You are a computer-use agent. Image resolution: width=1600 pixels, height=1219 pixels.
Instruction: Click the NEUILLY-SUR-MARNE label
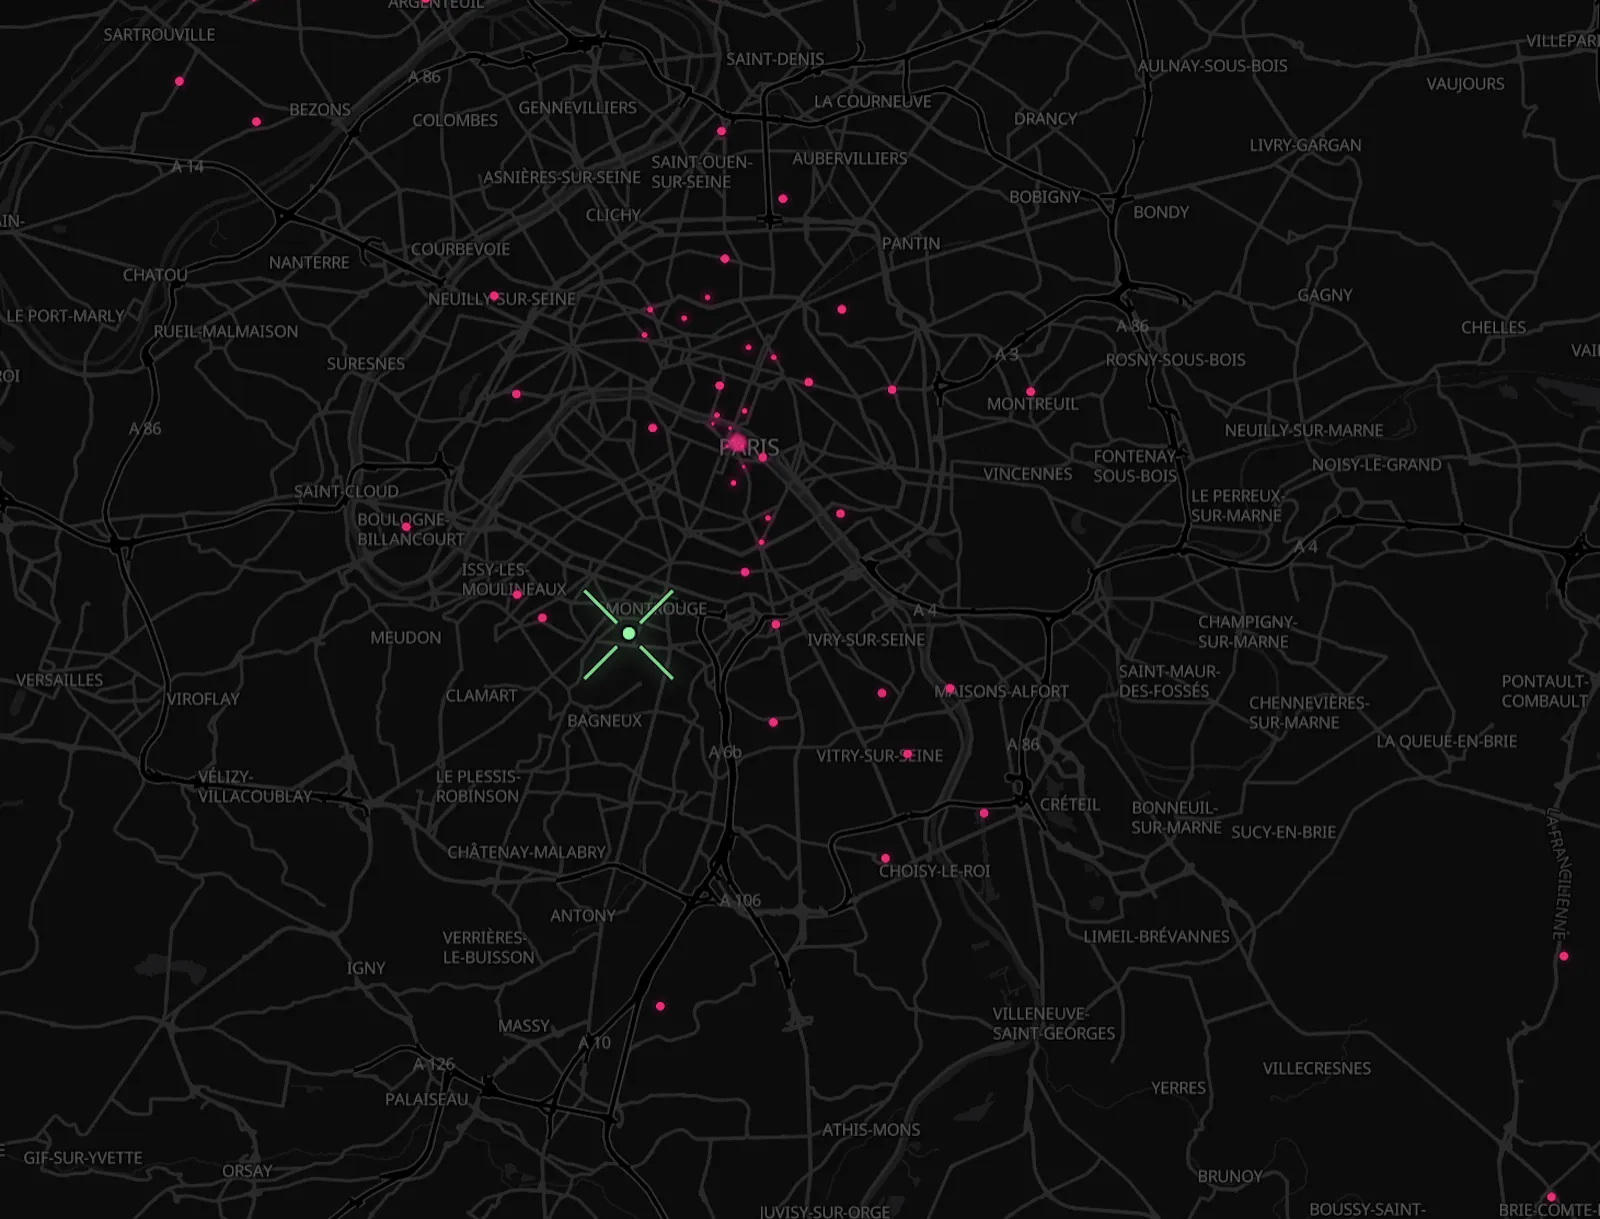(1304, 430)
